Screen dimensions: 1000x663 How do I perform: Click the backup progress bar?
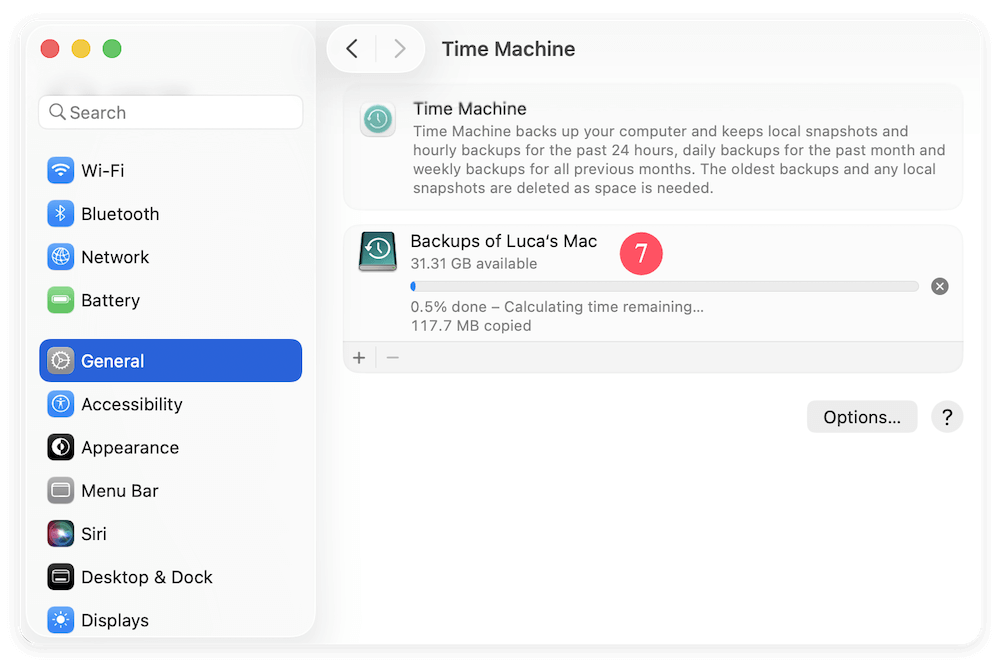click(664, 287)
